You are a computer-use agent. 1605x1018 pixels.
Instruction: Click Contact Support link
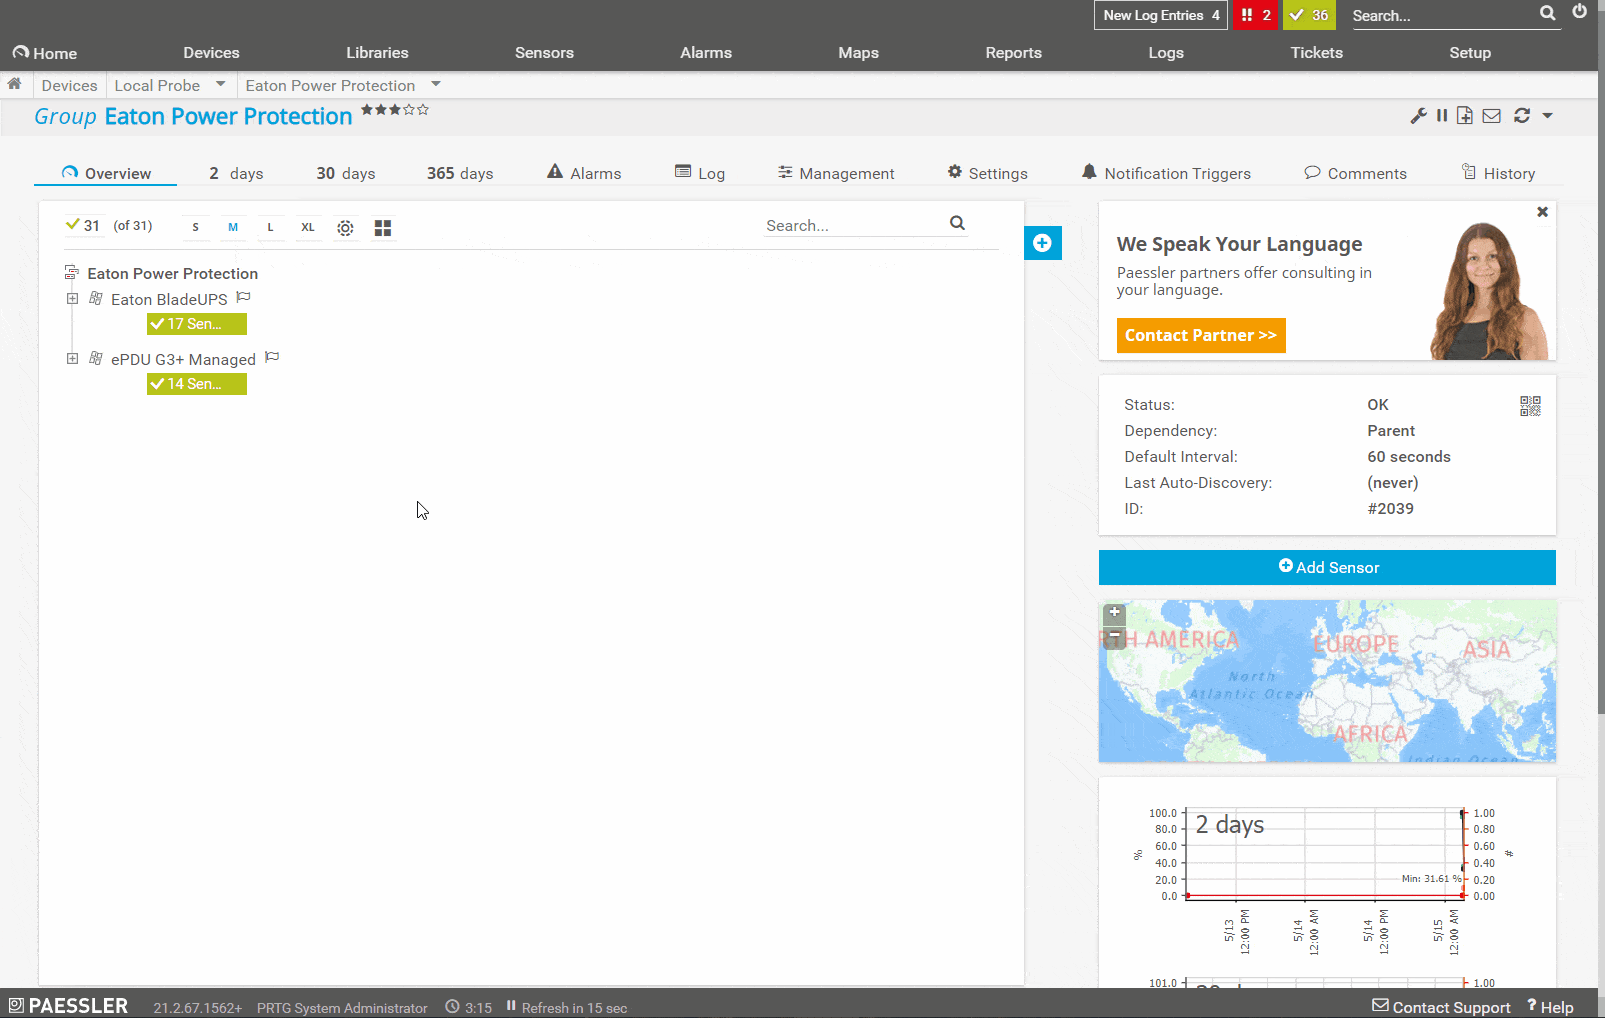(1441, 1007)
